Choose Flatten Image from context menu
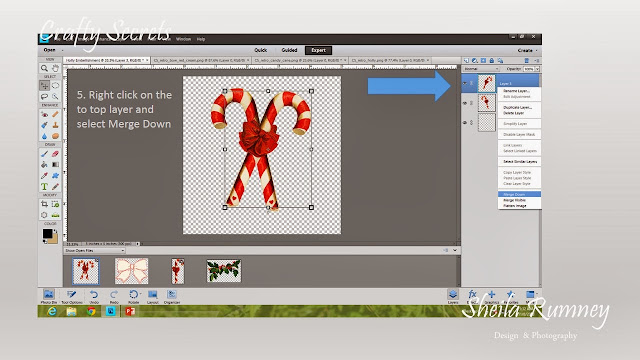Image resolution: width=640 pixels, height=360 pixels. click(520, 206)
